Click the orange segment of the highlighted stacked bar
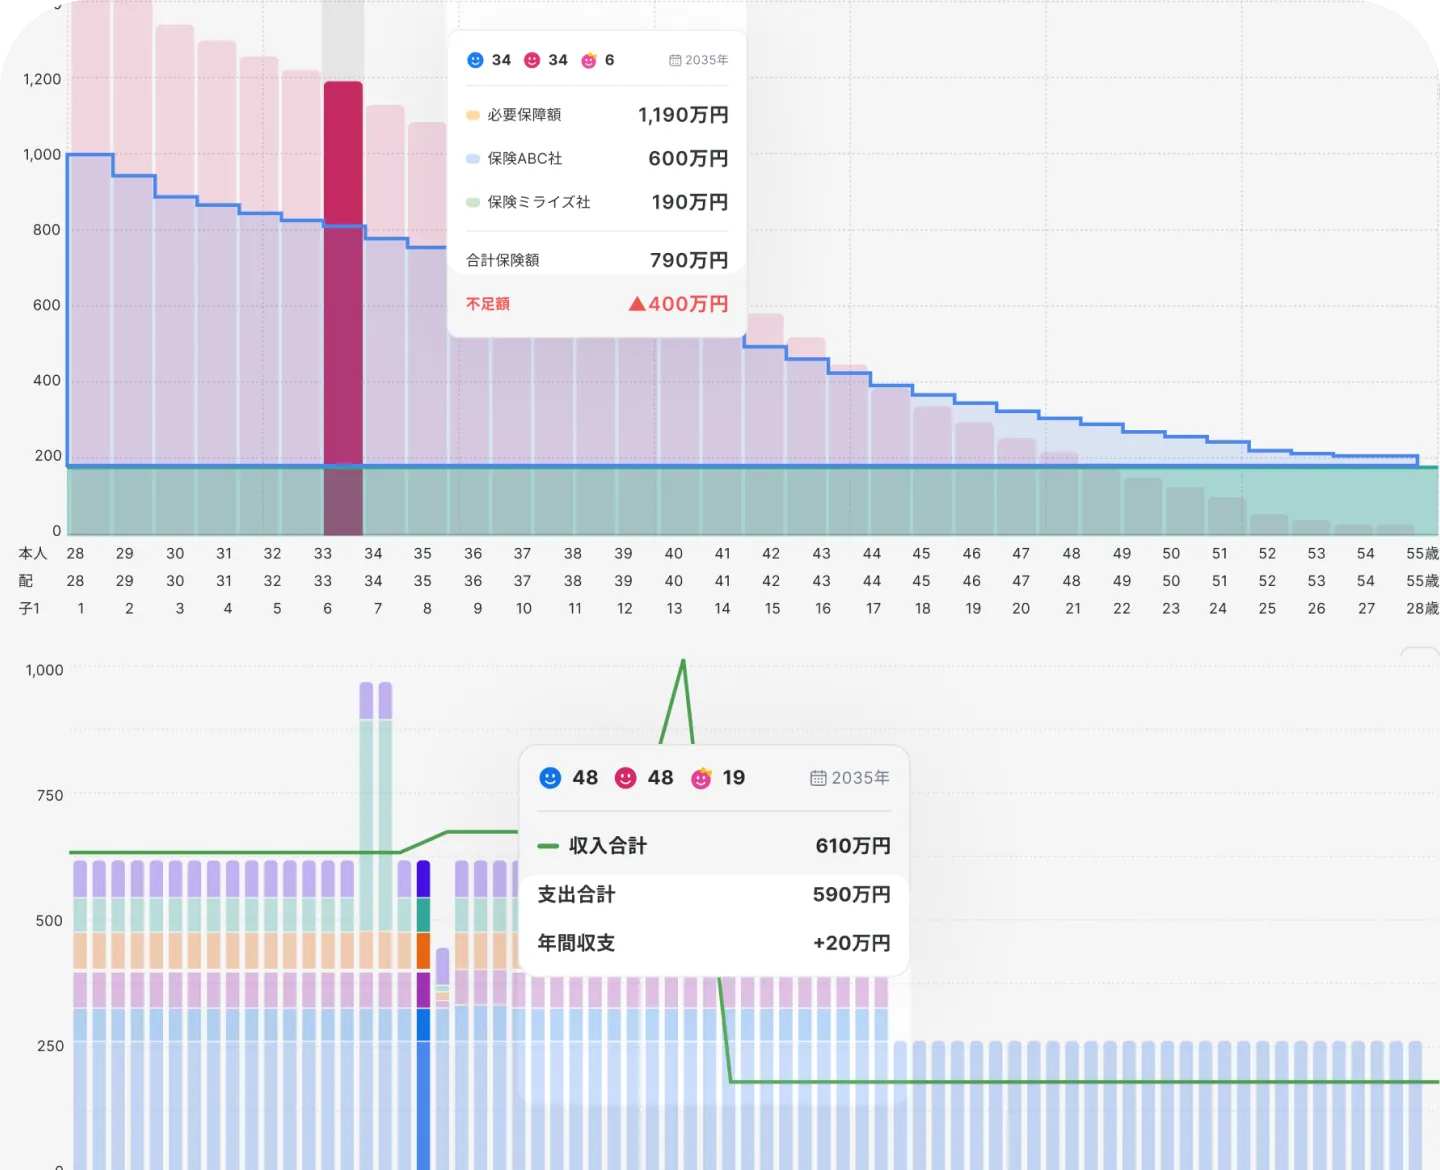Screen dimensions: 1440x1170 click(x=423, y=950)
